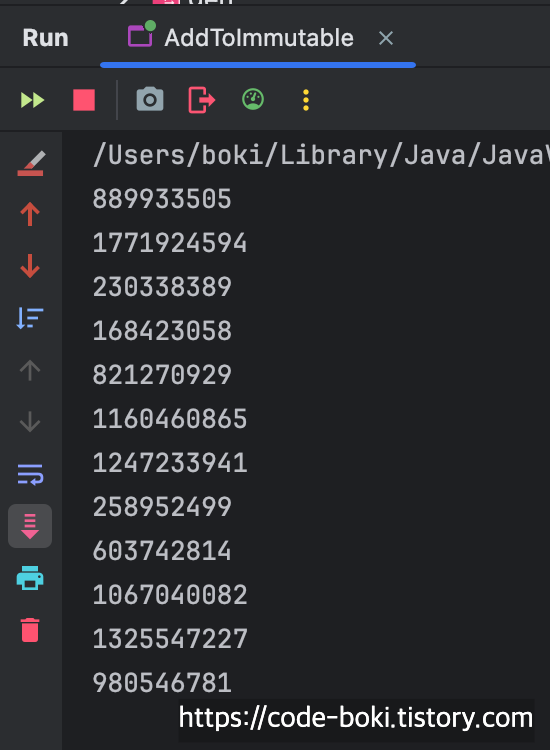The image size is (550, 750).
Task: Click the gray up arrow icon
Action: click(30, 370)
